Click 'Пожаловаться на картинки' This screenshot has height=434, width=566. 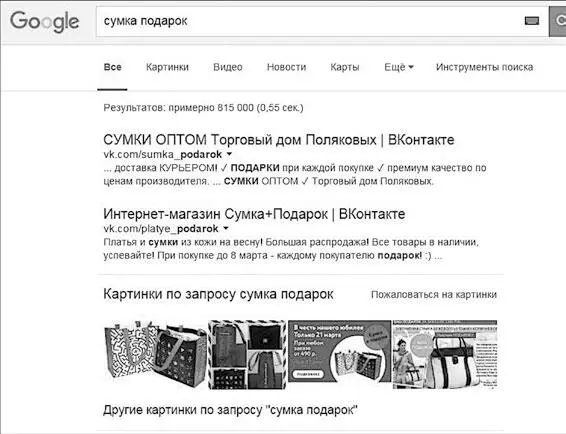[x=434, y=295]
